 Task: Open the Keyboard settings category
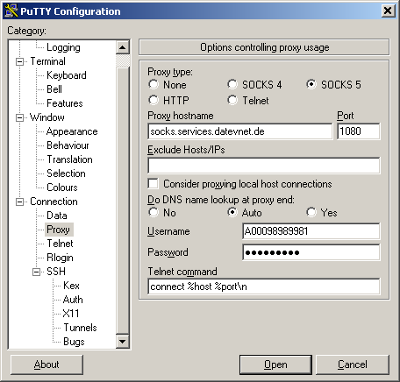(x=66, y=75)
